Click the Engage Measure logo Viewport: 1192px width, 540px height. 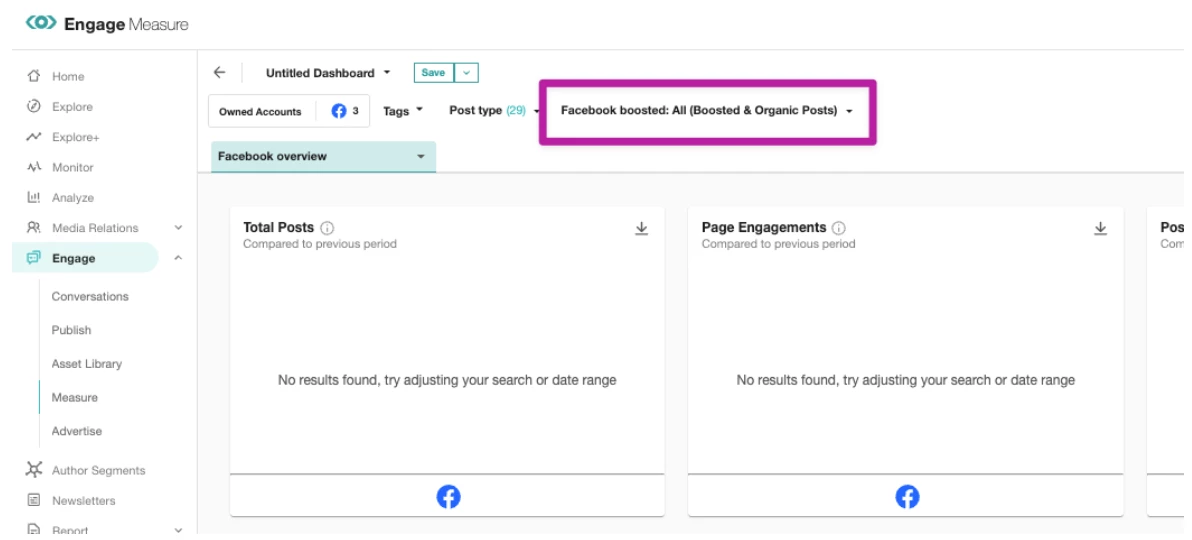(x=106, y=24)
